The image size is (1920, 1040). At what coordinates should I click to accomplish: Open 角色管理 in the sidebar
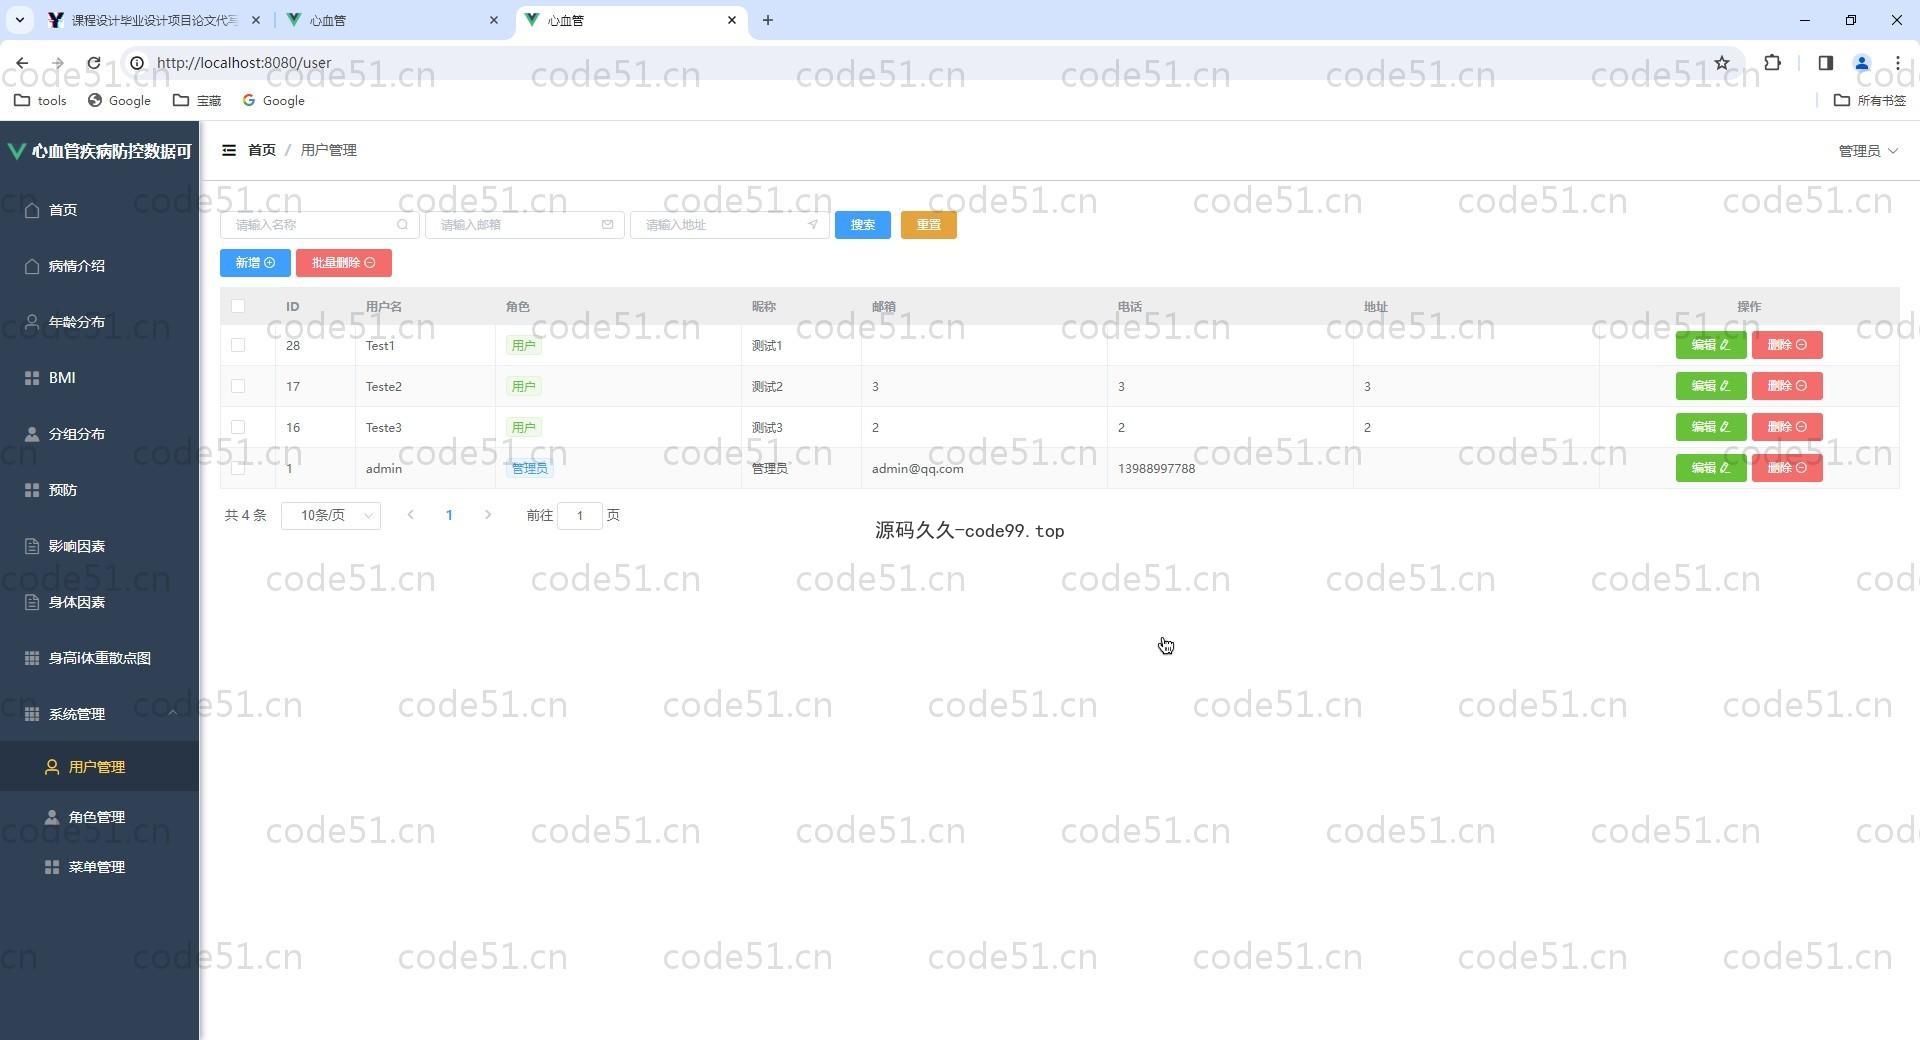[x=99, y=817]
